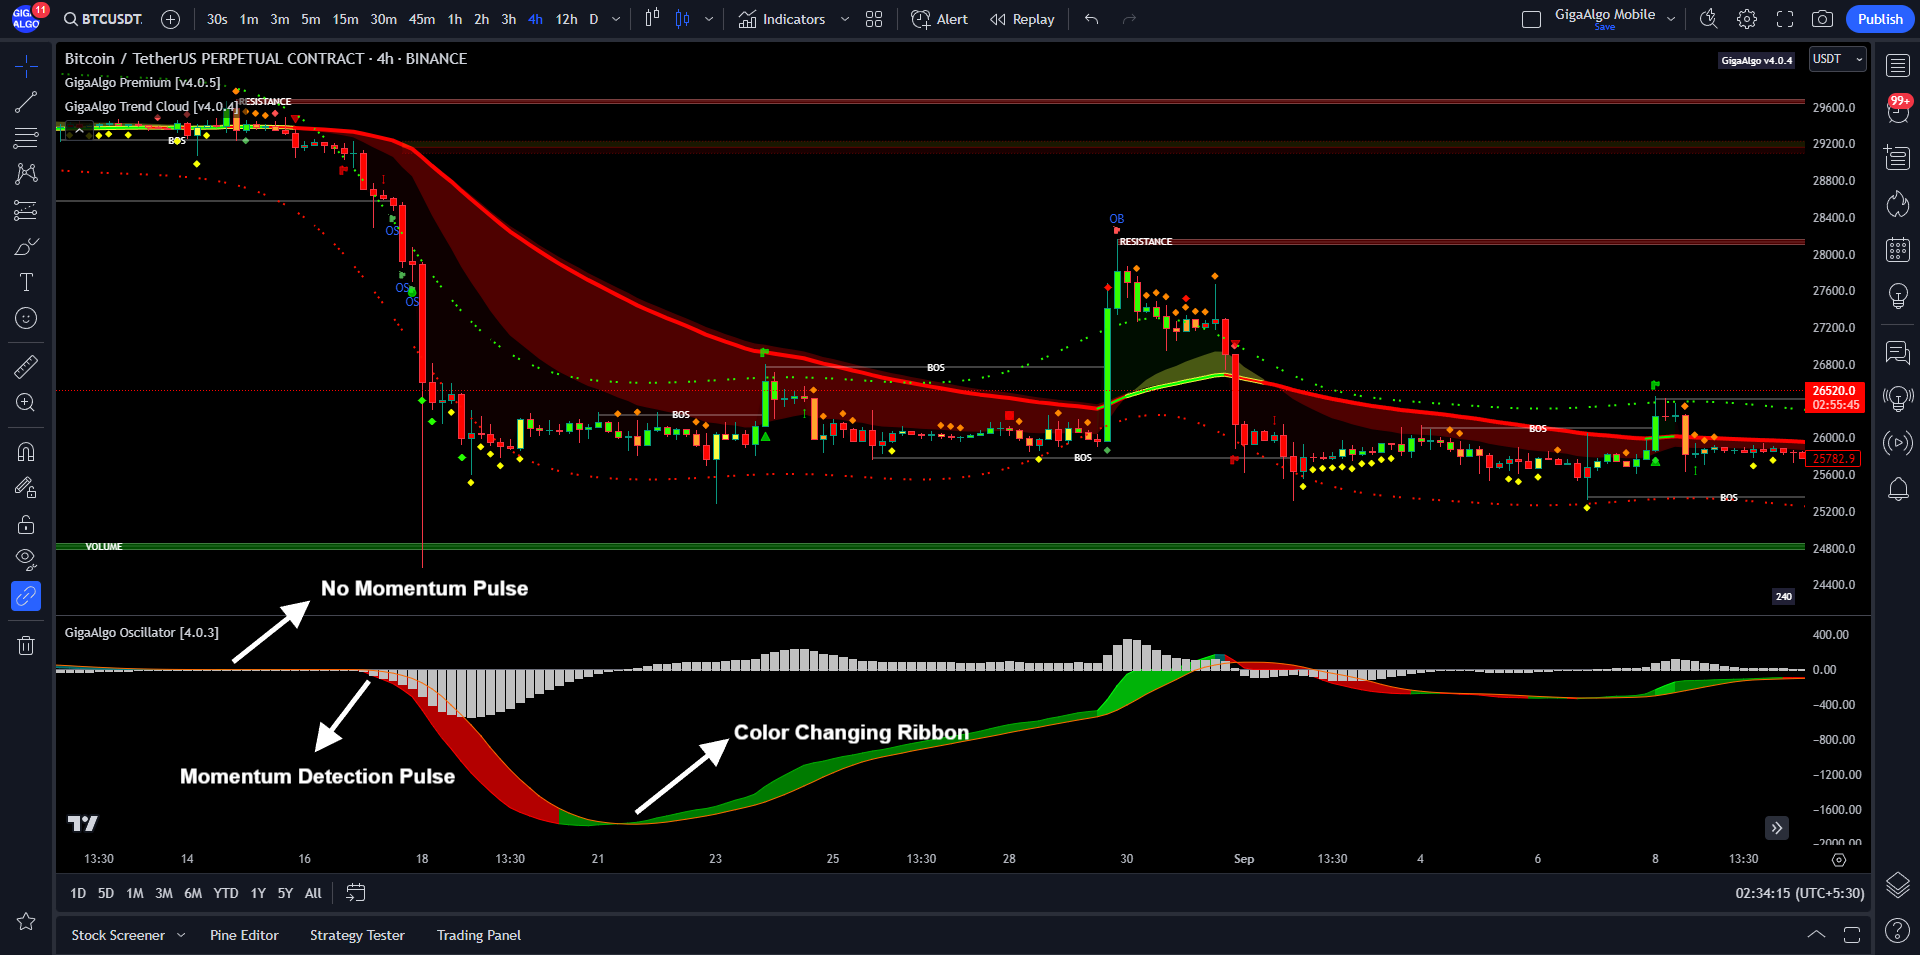Select the 1Y date range

(x=258, y=893)
